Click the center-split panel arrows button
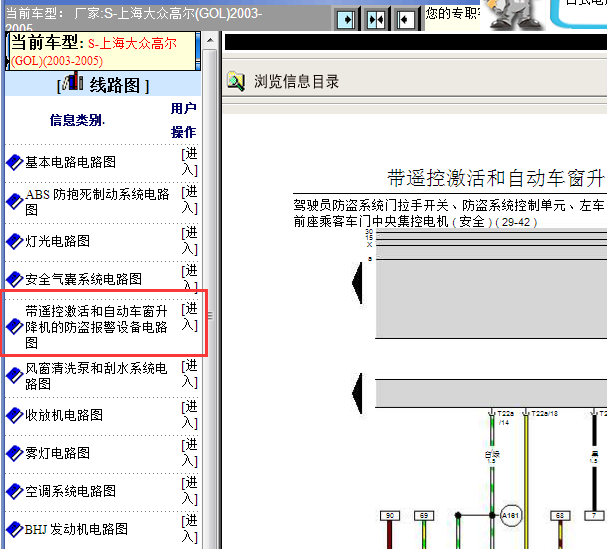Screen dimensions: 607x549 [x=376, y=19]
